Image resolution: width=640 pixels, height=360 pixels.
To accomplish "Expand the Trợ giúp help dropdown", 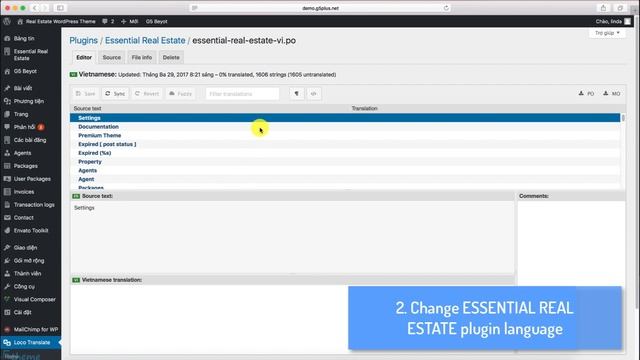I will point(607,33).
